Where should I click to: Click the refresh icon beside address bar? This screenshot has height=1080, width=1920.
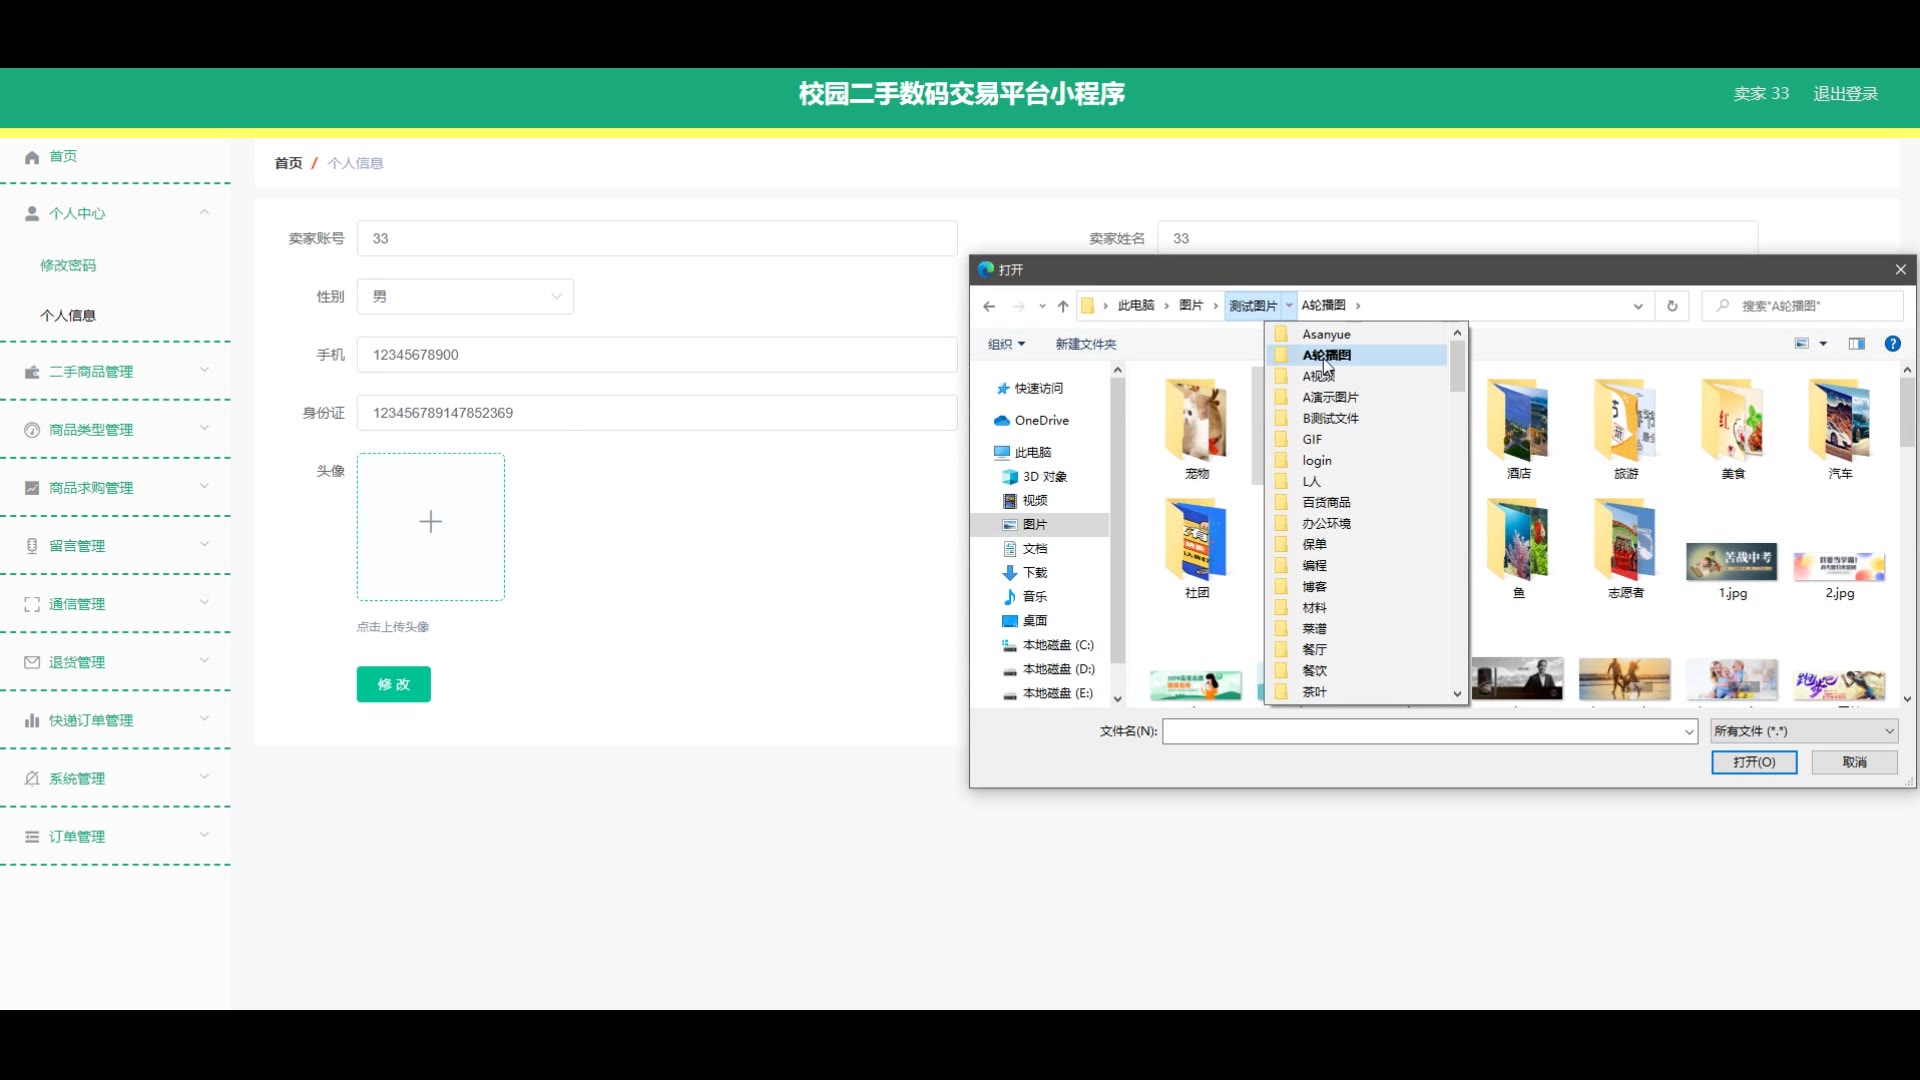click(1672, 306)
